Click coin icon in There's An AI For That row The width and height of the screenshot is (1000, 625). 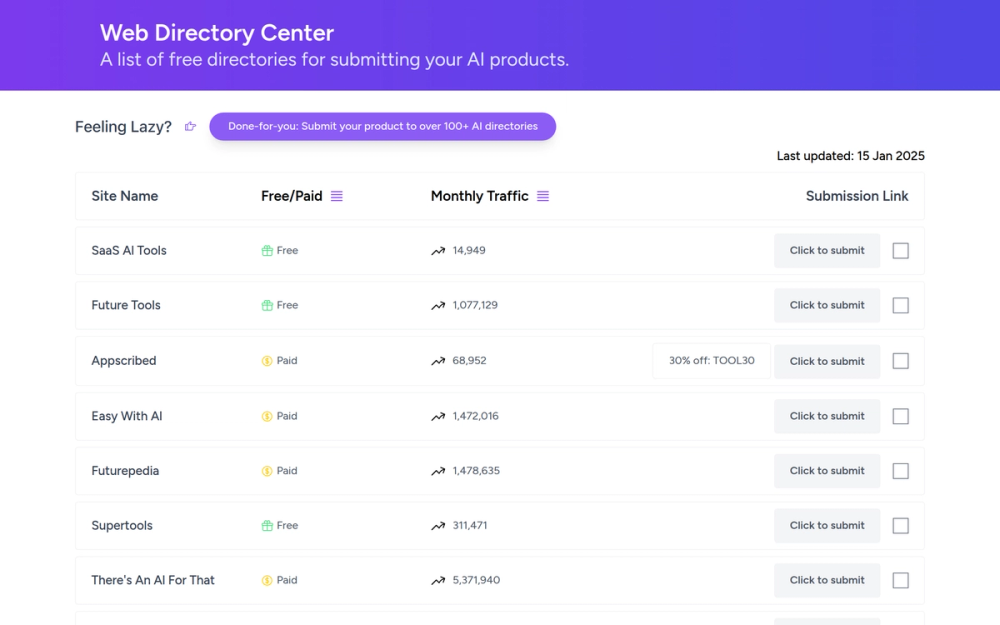pos(267,580)
